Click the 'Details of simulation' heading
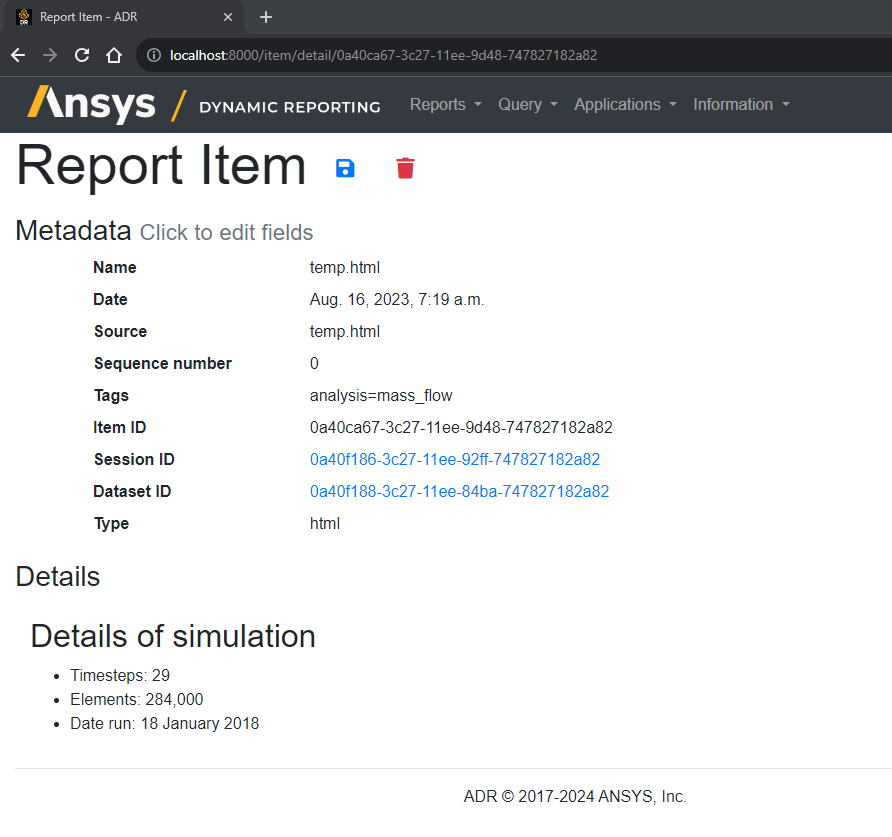Viewport: 892px width, 837px height. 173,636
